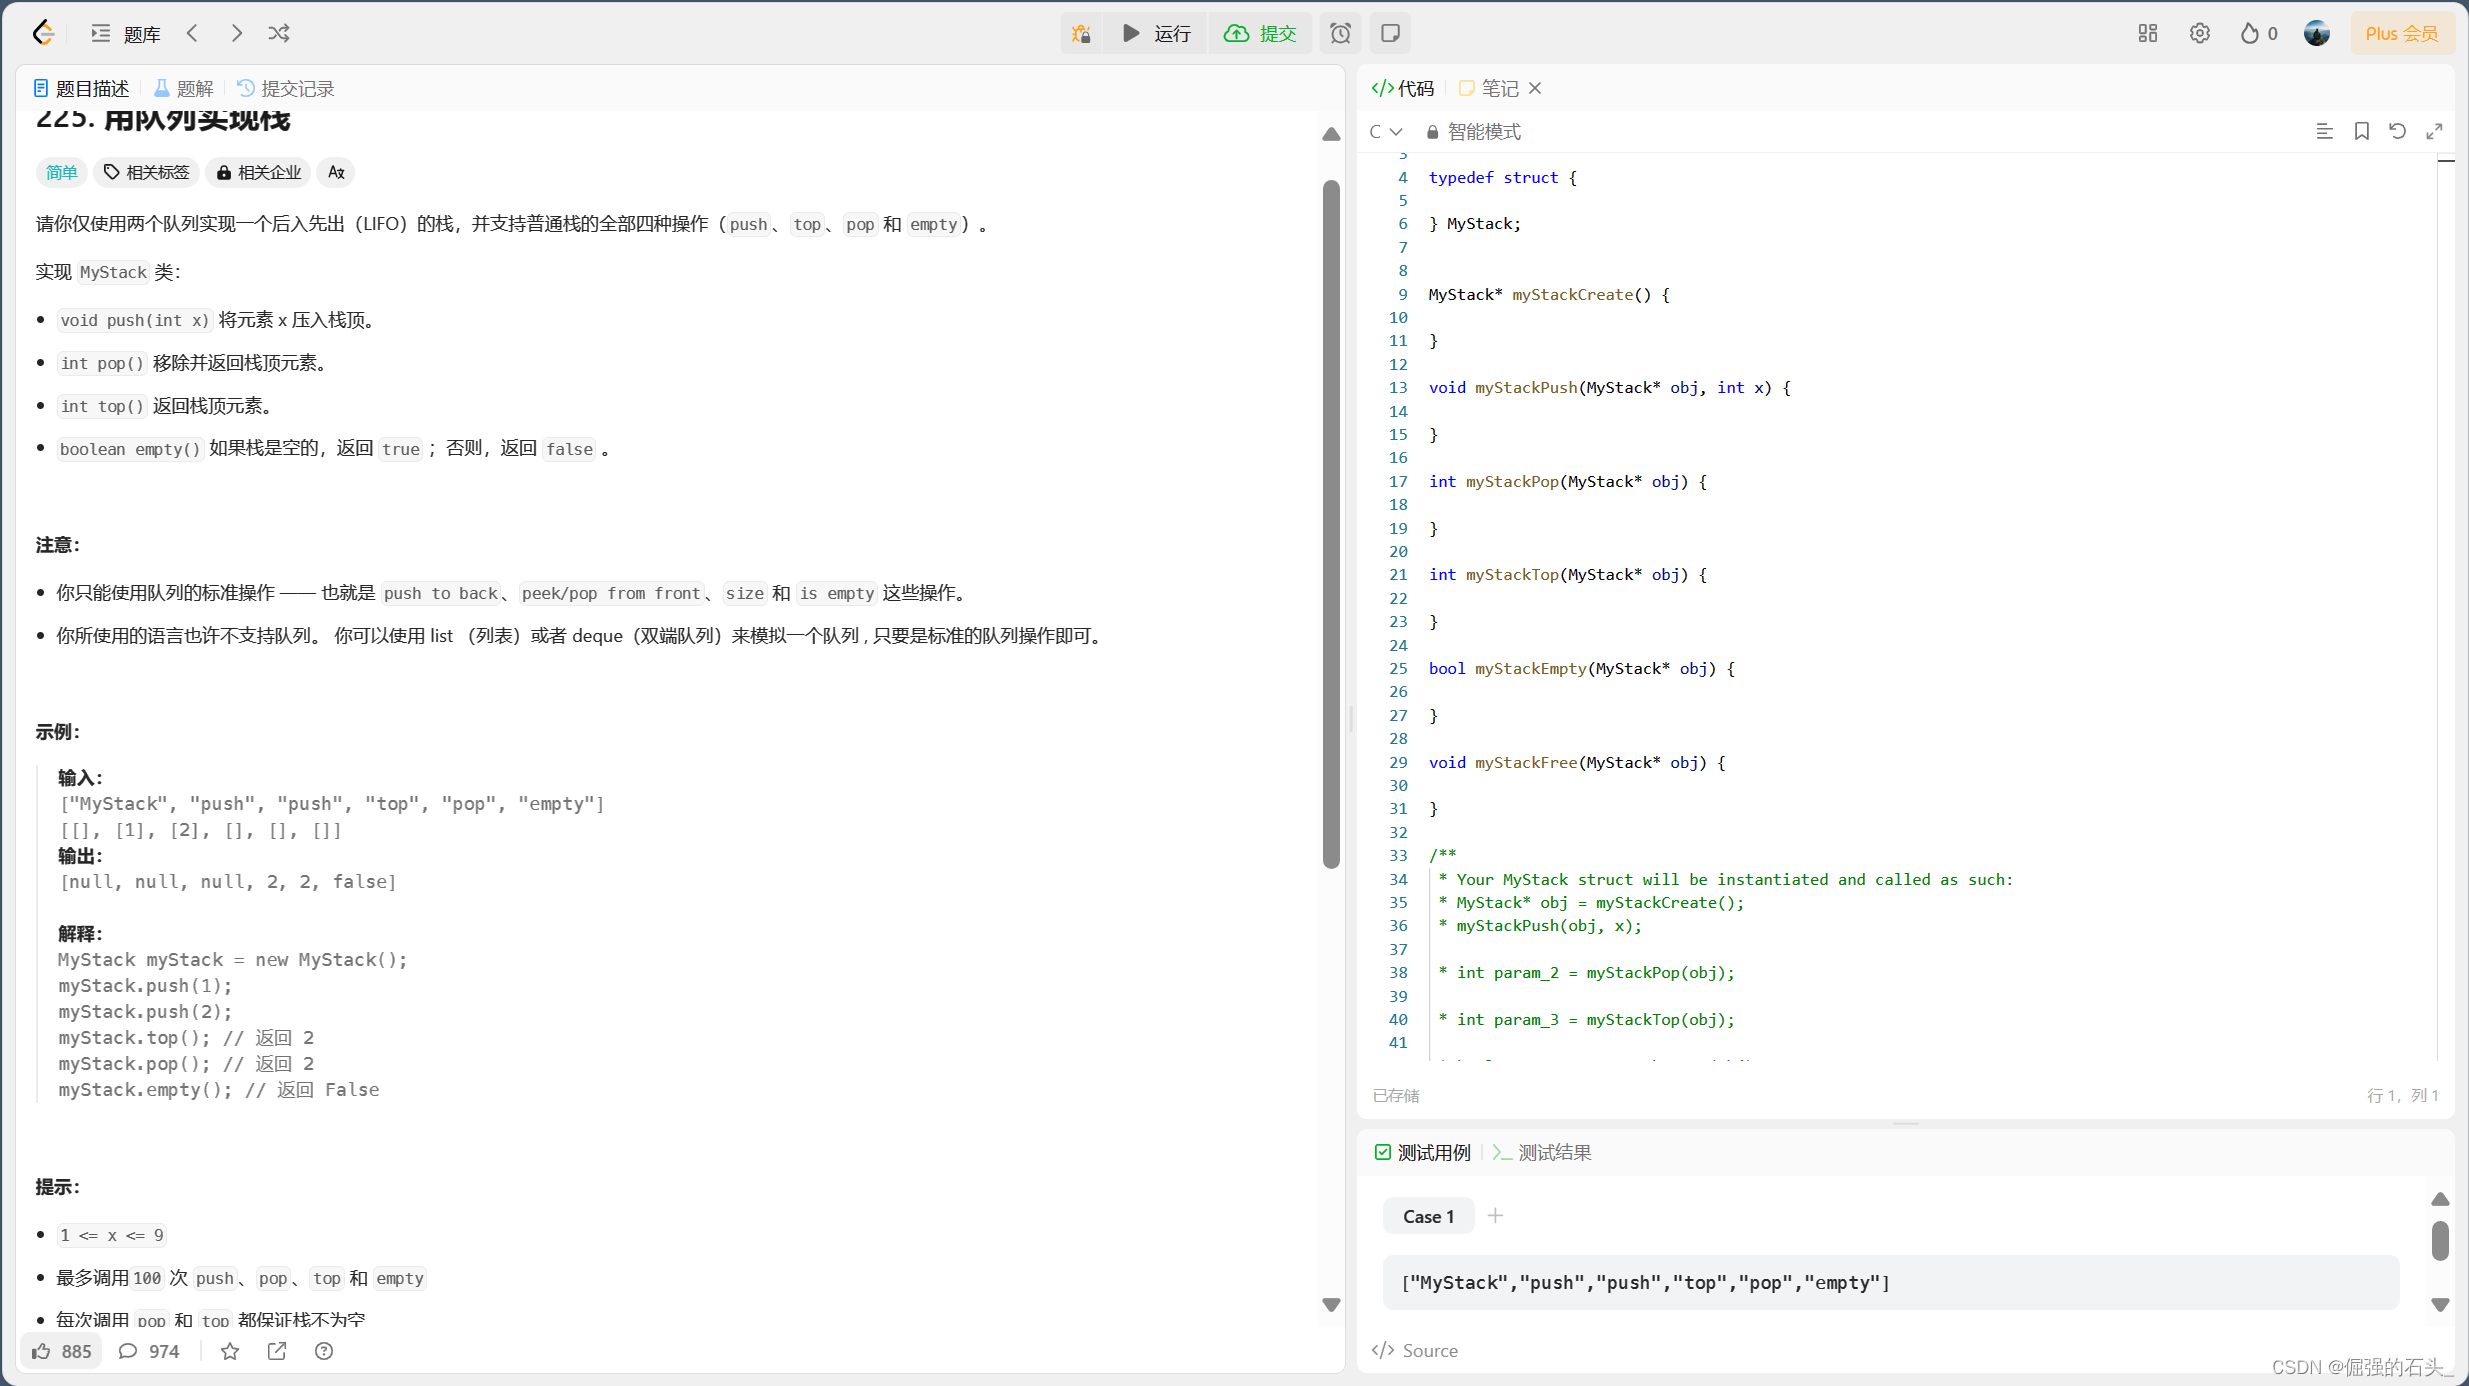Image resolution: width=2469 pixels, height=1386 pixels.
Task: Switch to the 测试结果 test results tab
Action: click(x=1542, y=1152)
